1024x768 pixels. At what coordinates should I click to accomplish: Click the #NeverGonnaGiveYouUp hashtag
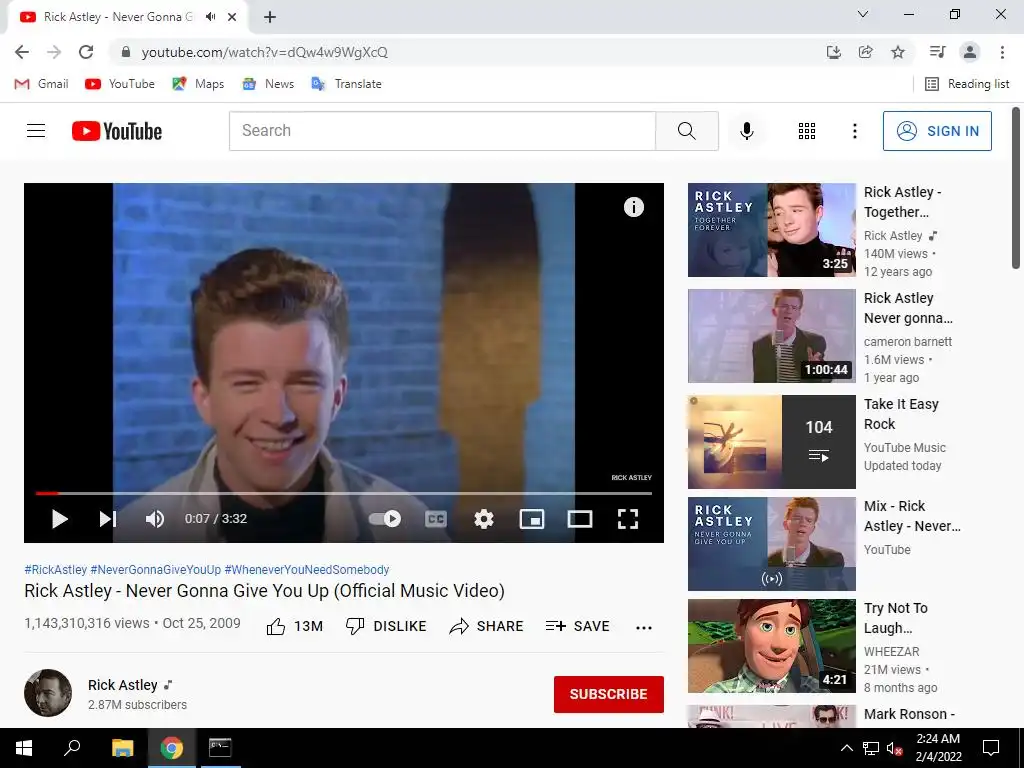(155, 569)
